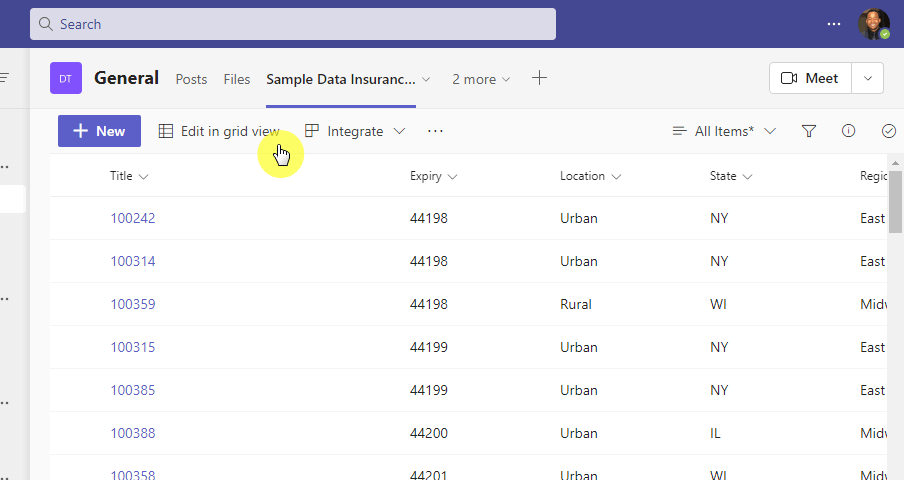Expand the Meet options dropdown arrow

tap(868, 78)
